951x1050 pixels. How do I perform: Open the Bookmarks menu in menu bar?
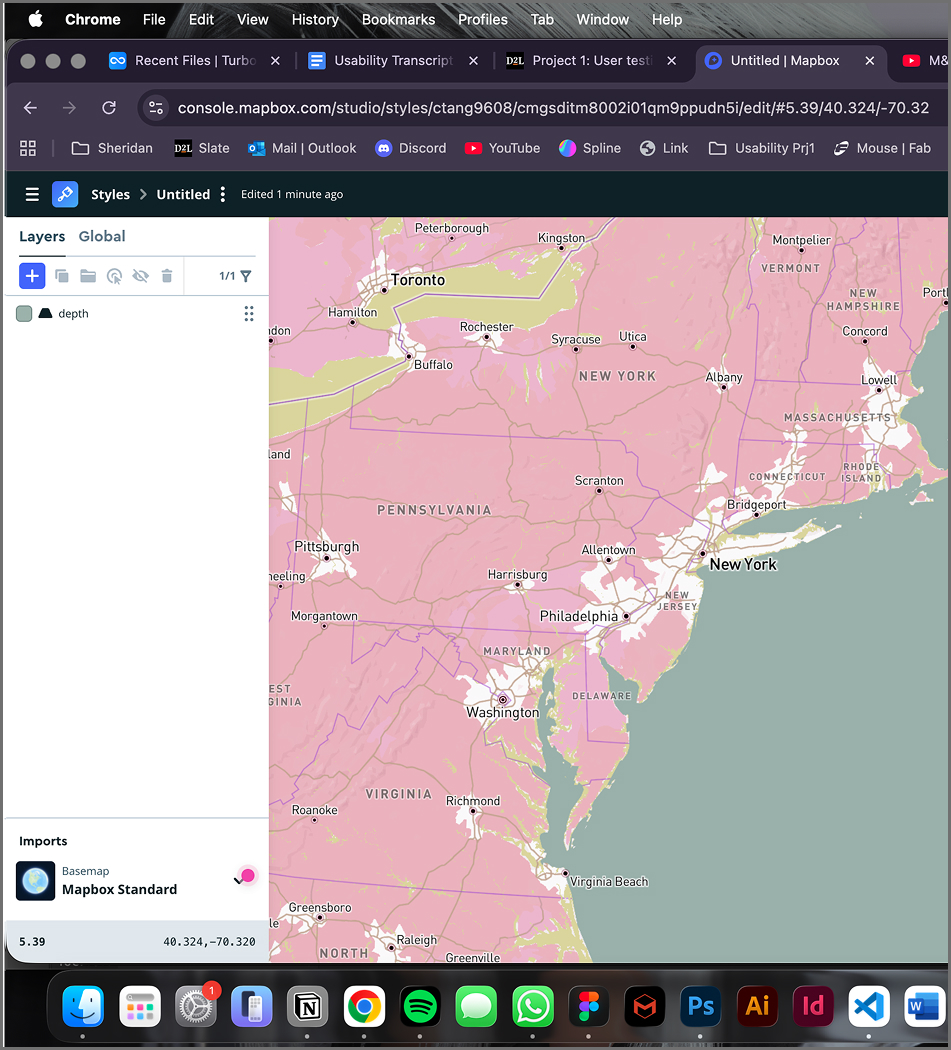coord(398,19)
